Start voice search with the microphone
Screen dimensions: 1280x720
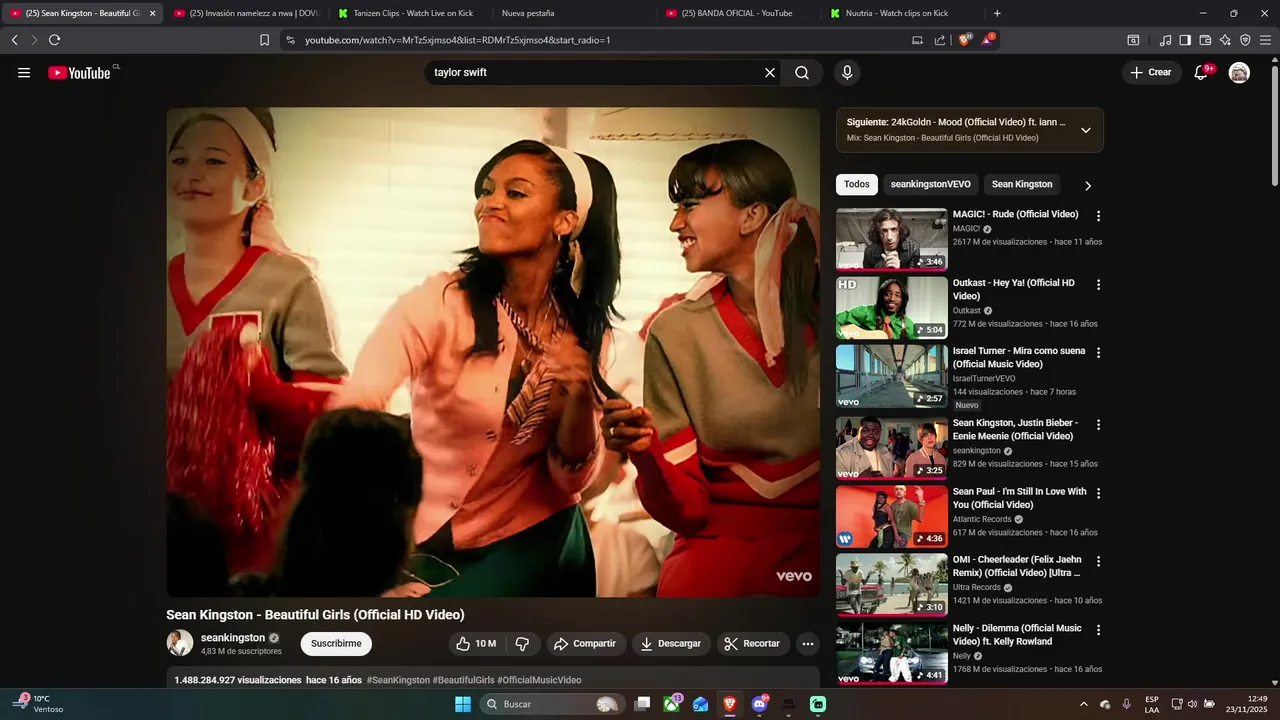click(x=847, y=72)
